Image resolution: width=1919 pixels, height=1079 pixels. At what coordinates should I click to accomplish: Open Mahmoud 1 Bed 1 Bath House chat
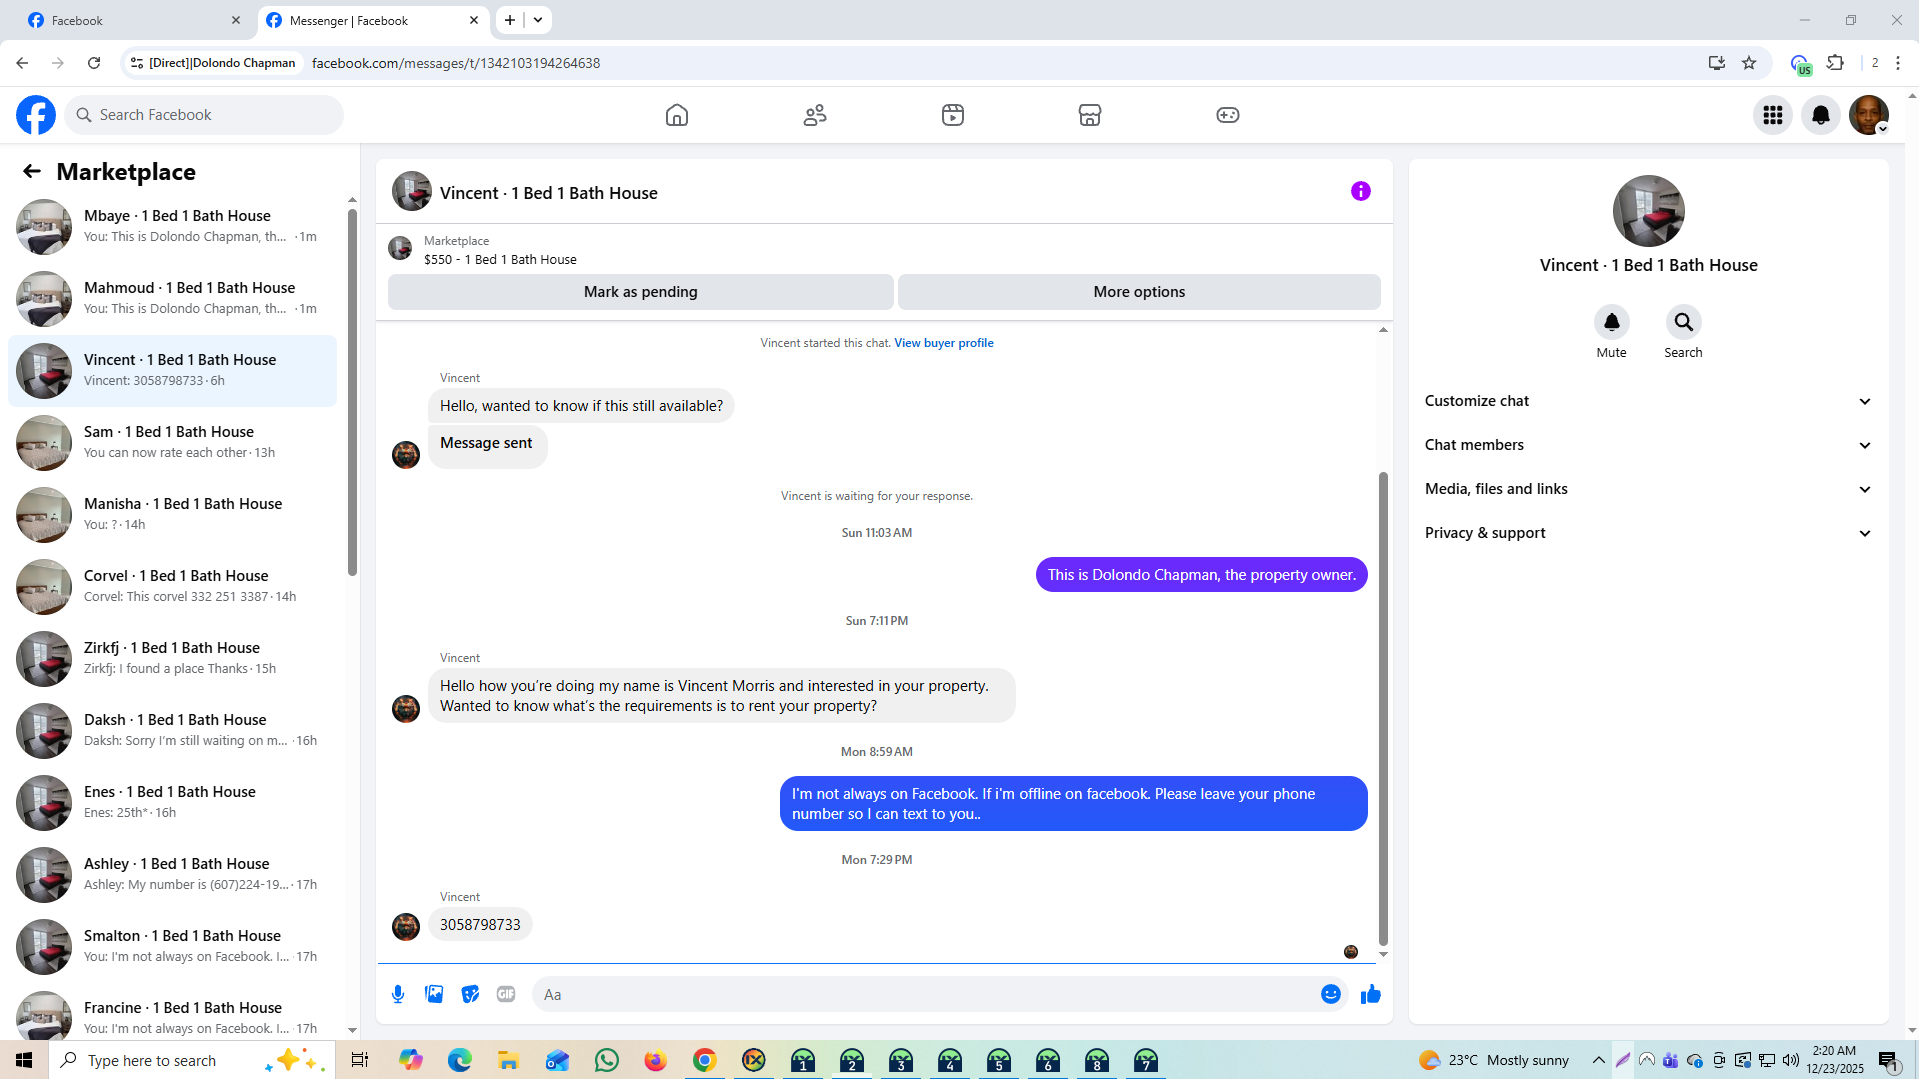(x=173, y=299)
